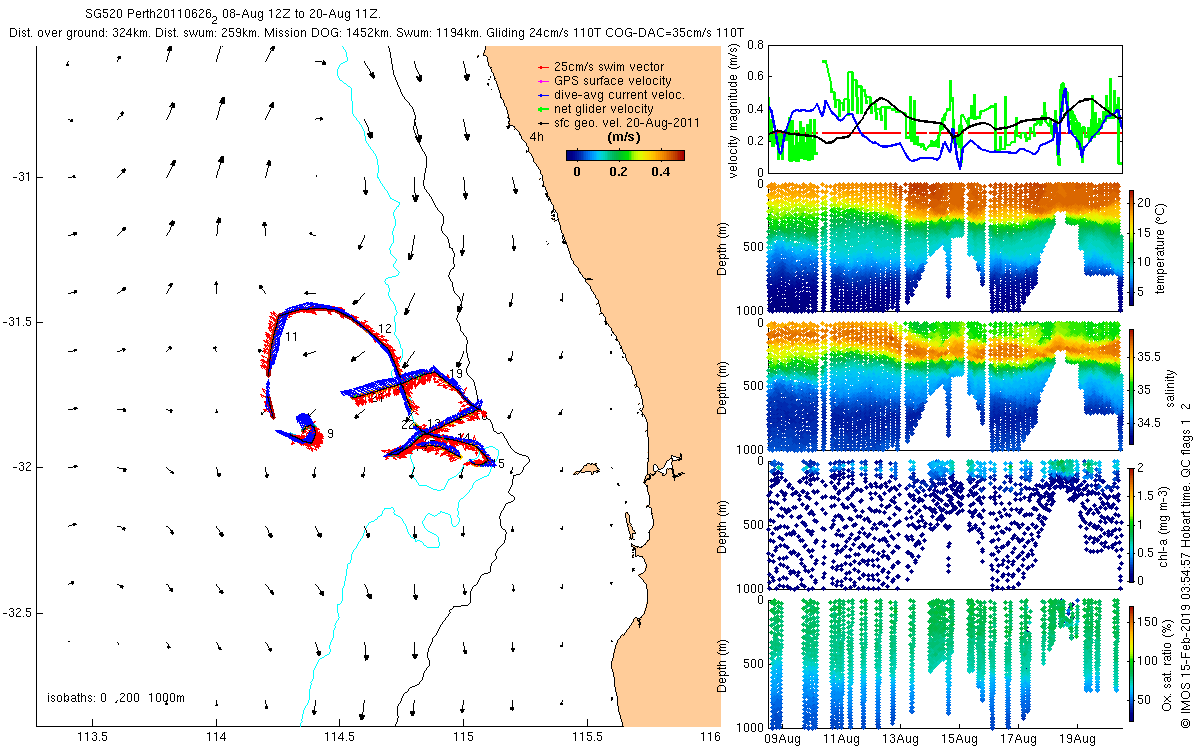Click latitude tick '-32.5' on map axis
The width and height of the screenshot is (1200, 750).
tap(18, 612)
